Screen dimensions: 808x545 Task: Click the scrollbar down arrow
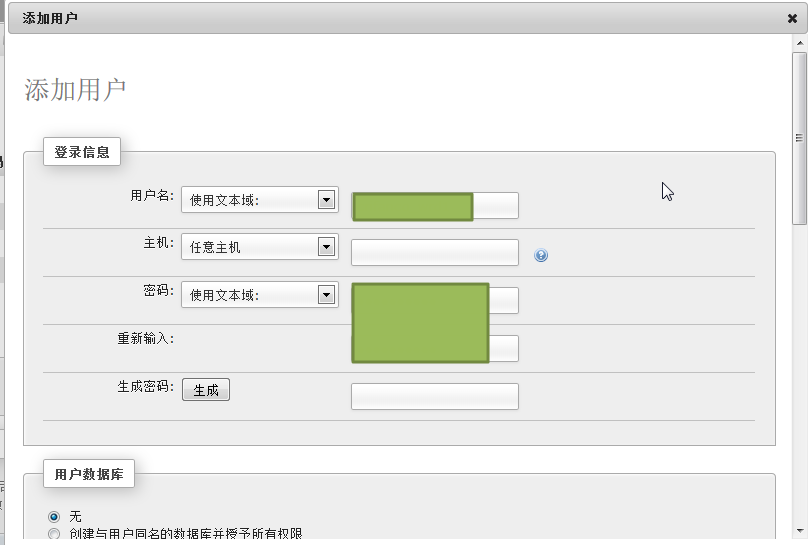click(x=799, y=529)
